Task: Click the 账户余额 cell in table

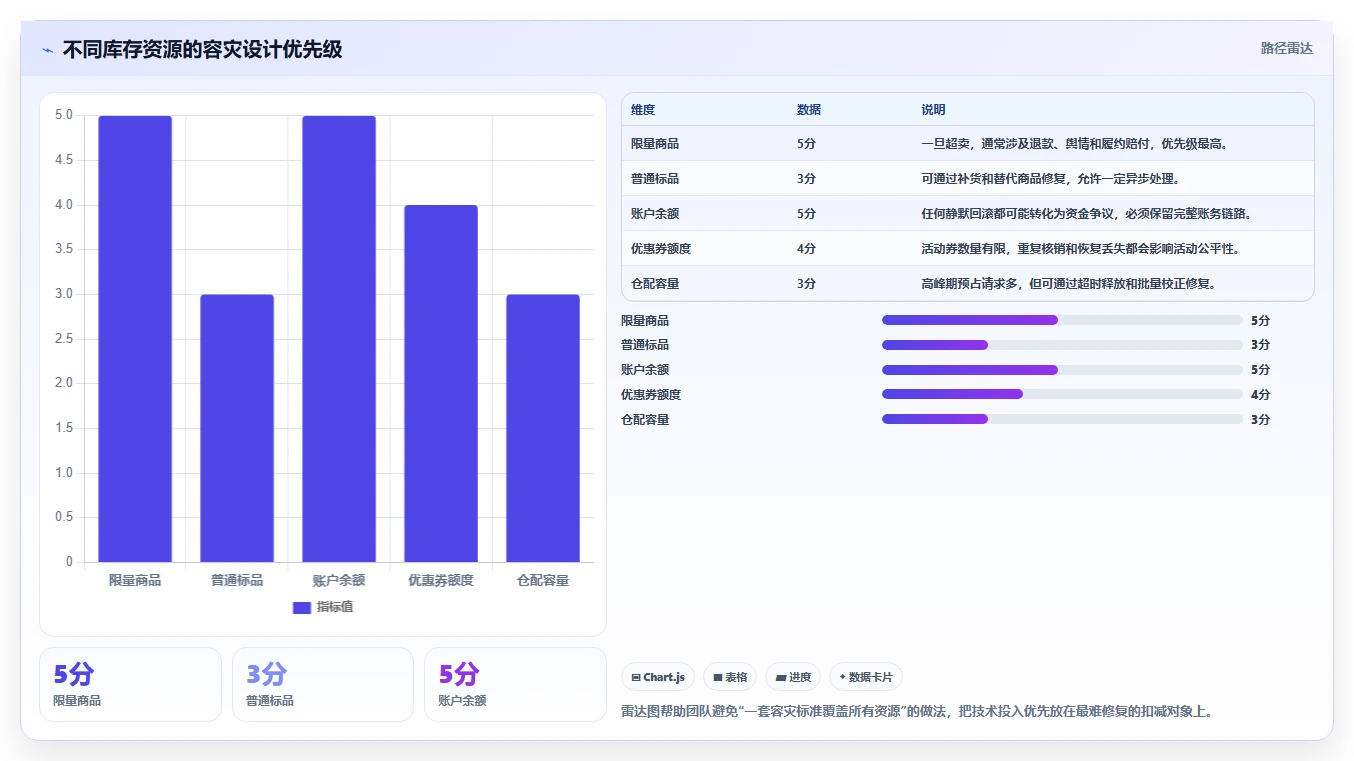Action: [655, 214]
